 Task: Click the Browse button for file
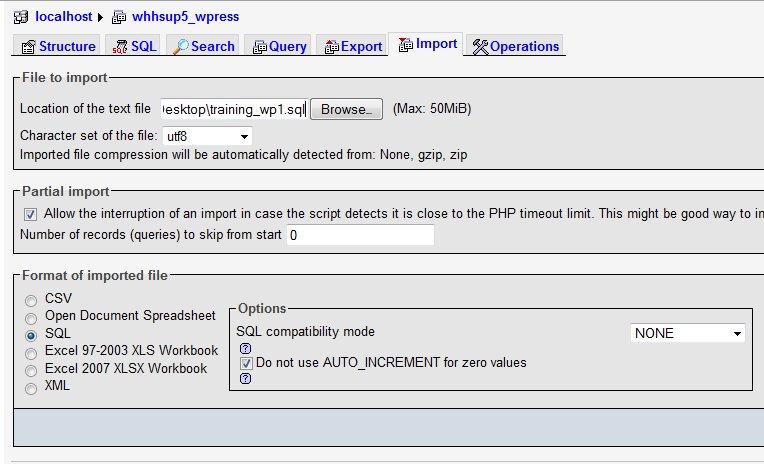click(346, 109)
